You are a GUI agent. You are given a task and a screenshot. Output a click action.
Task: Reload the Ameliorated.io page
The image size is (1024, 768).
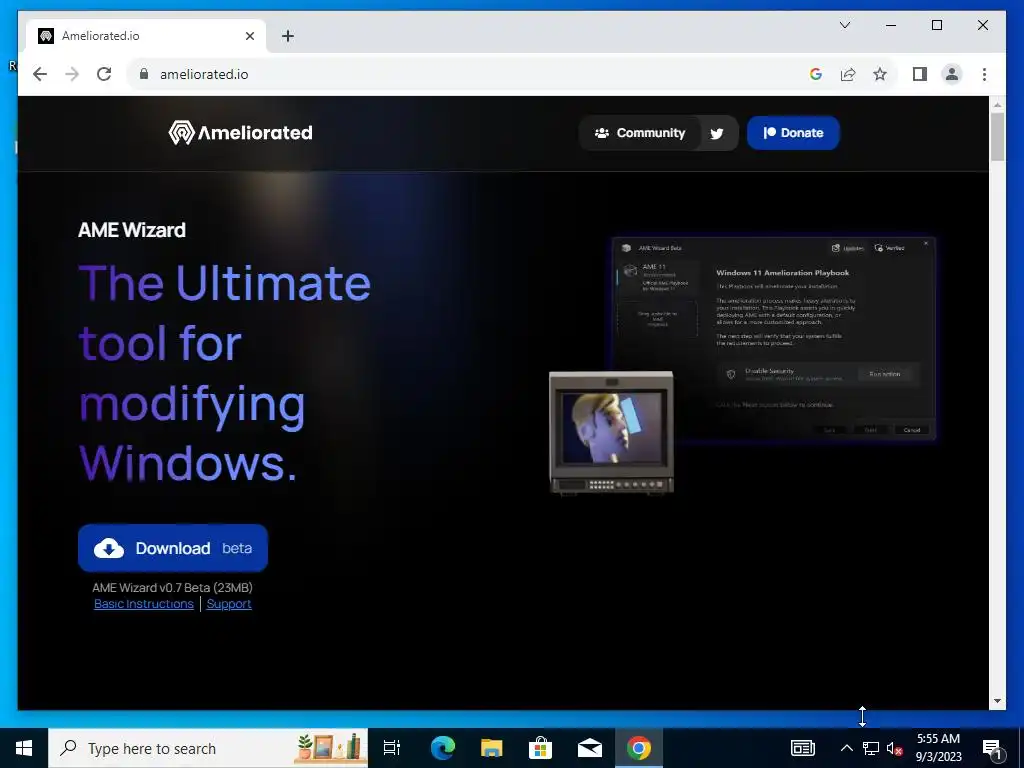coord(104,74)
